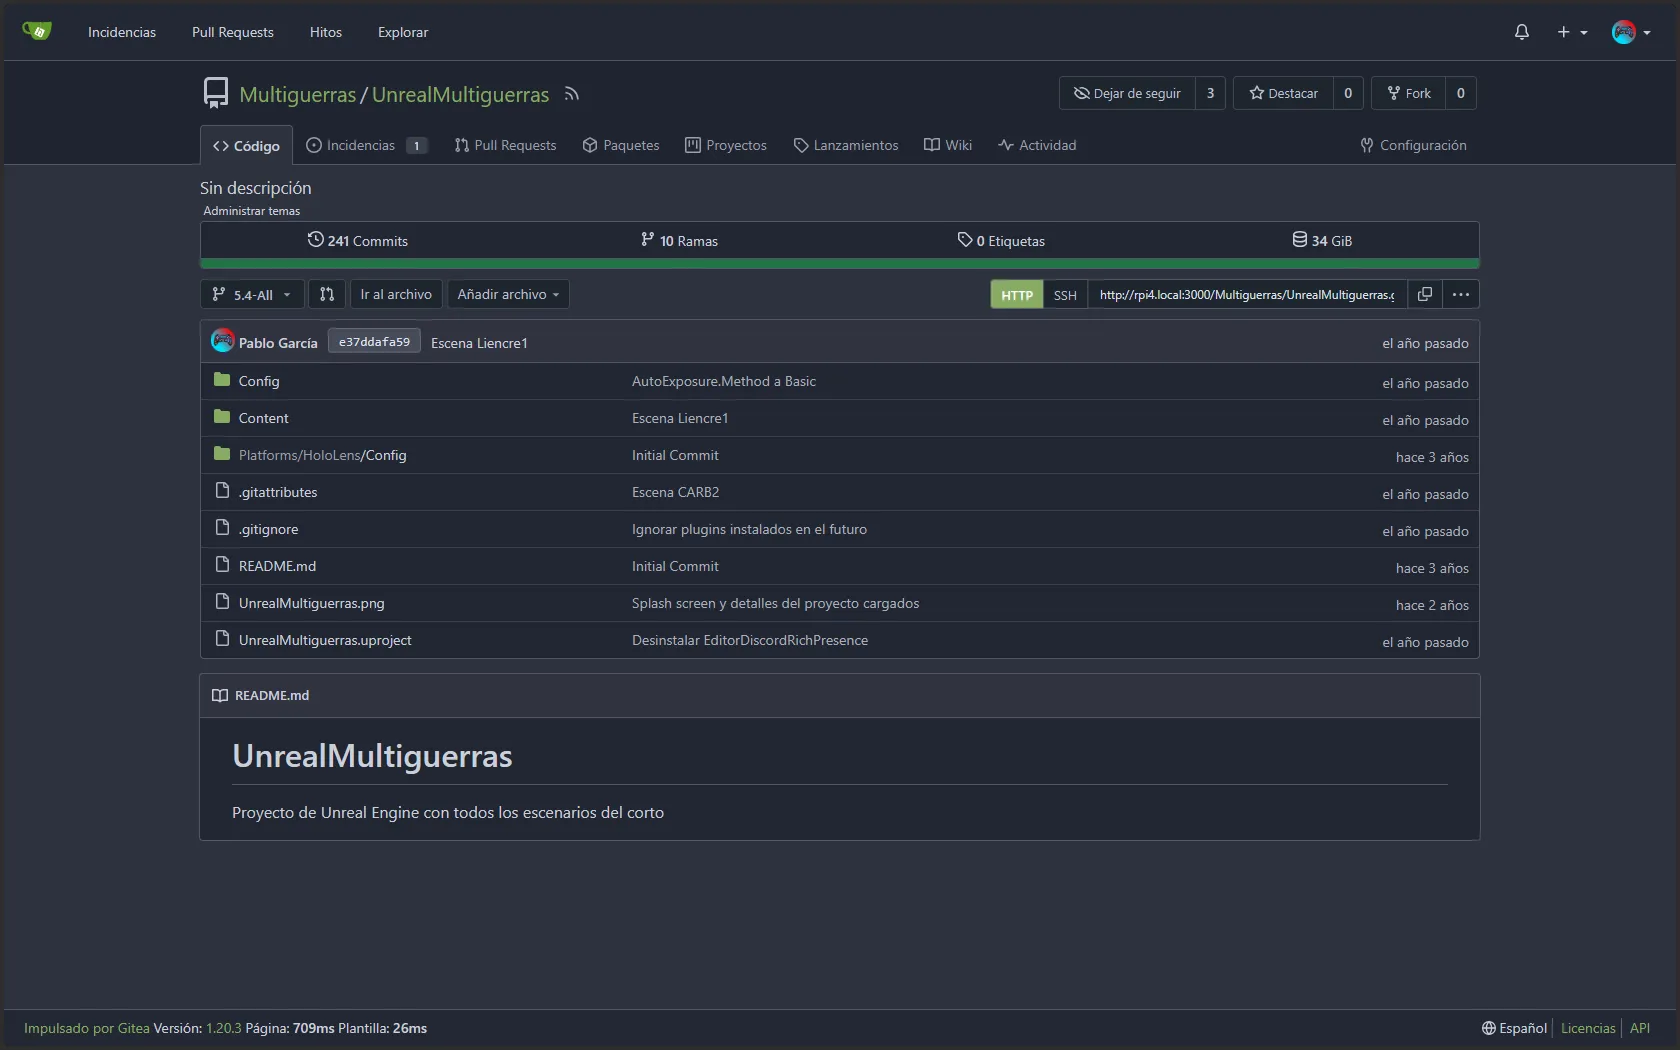Click the clone URL input field
Screen dimensions: 1680x1050
point(1247,294)
